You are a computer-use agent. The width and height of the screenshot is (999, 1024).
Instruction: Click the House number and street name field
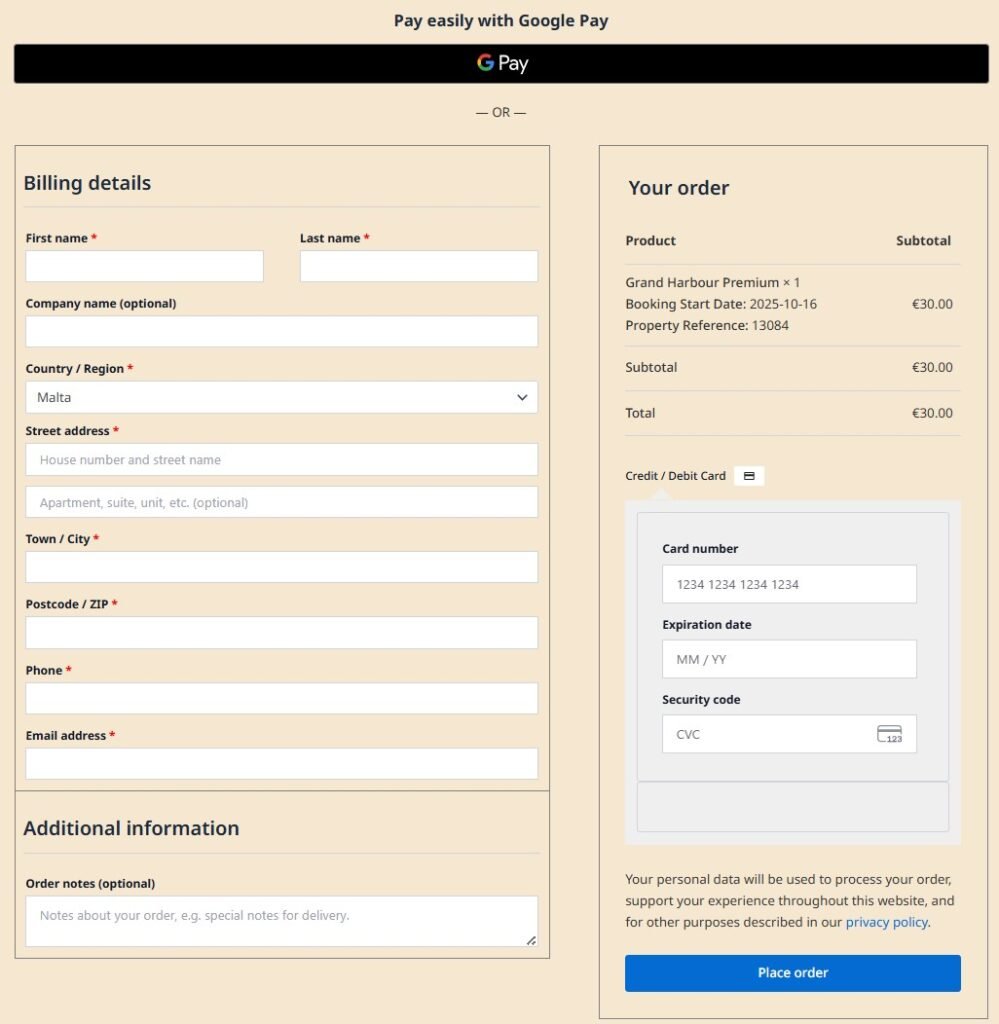point(281,460)
